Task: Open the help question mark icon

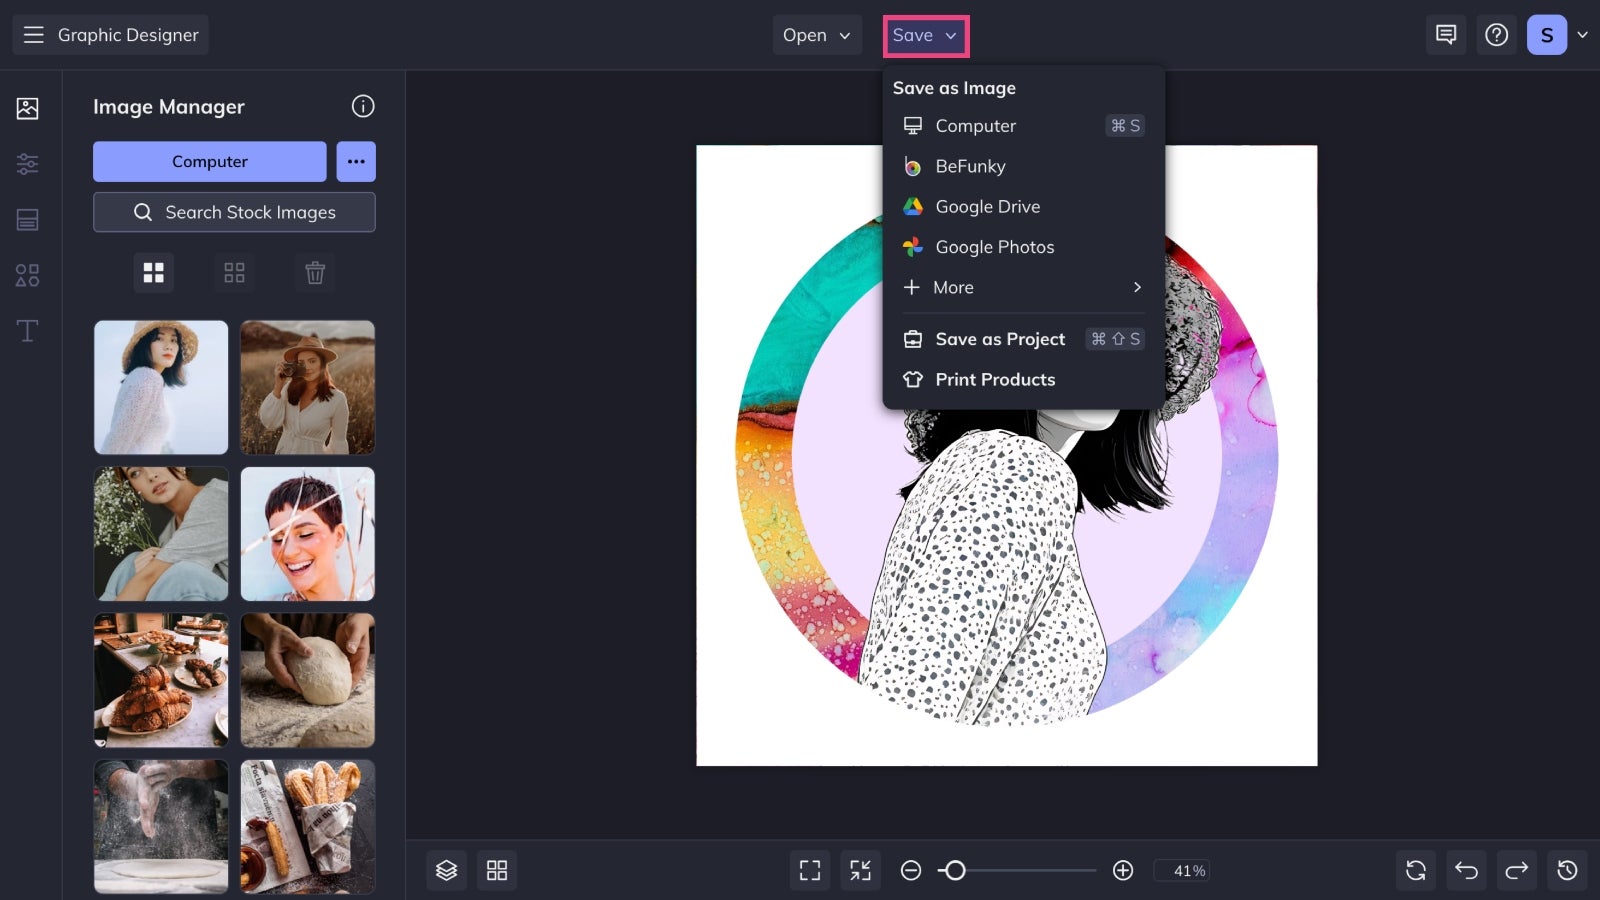Action: tap(1496, 35)
